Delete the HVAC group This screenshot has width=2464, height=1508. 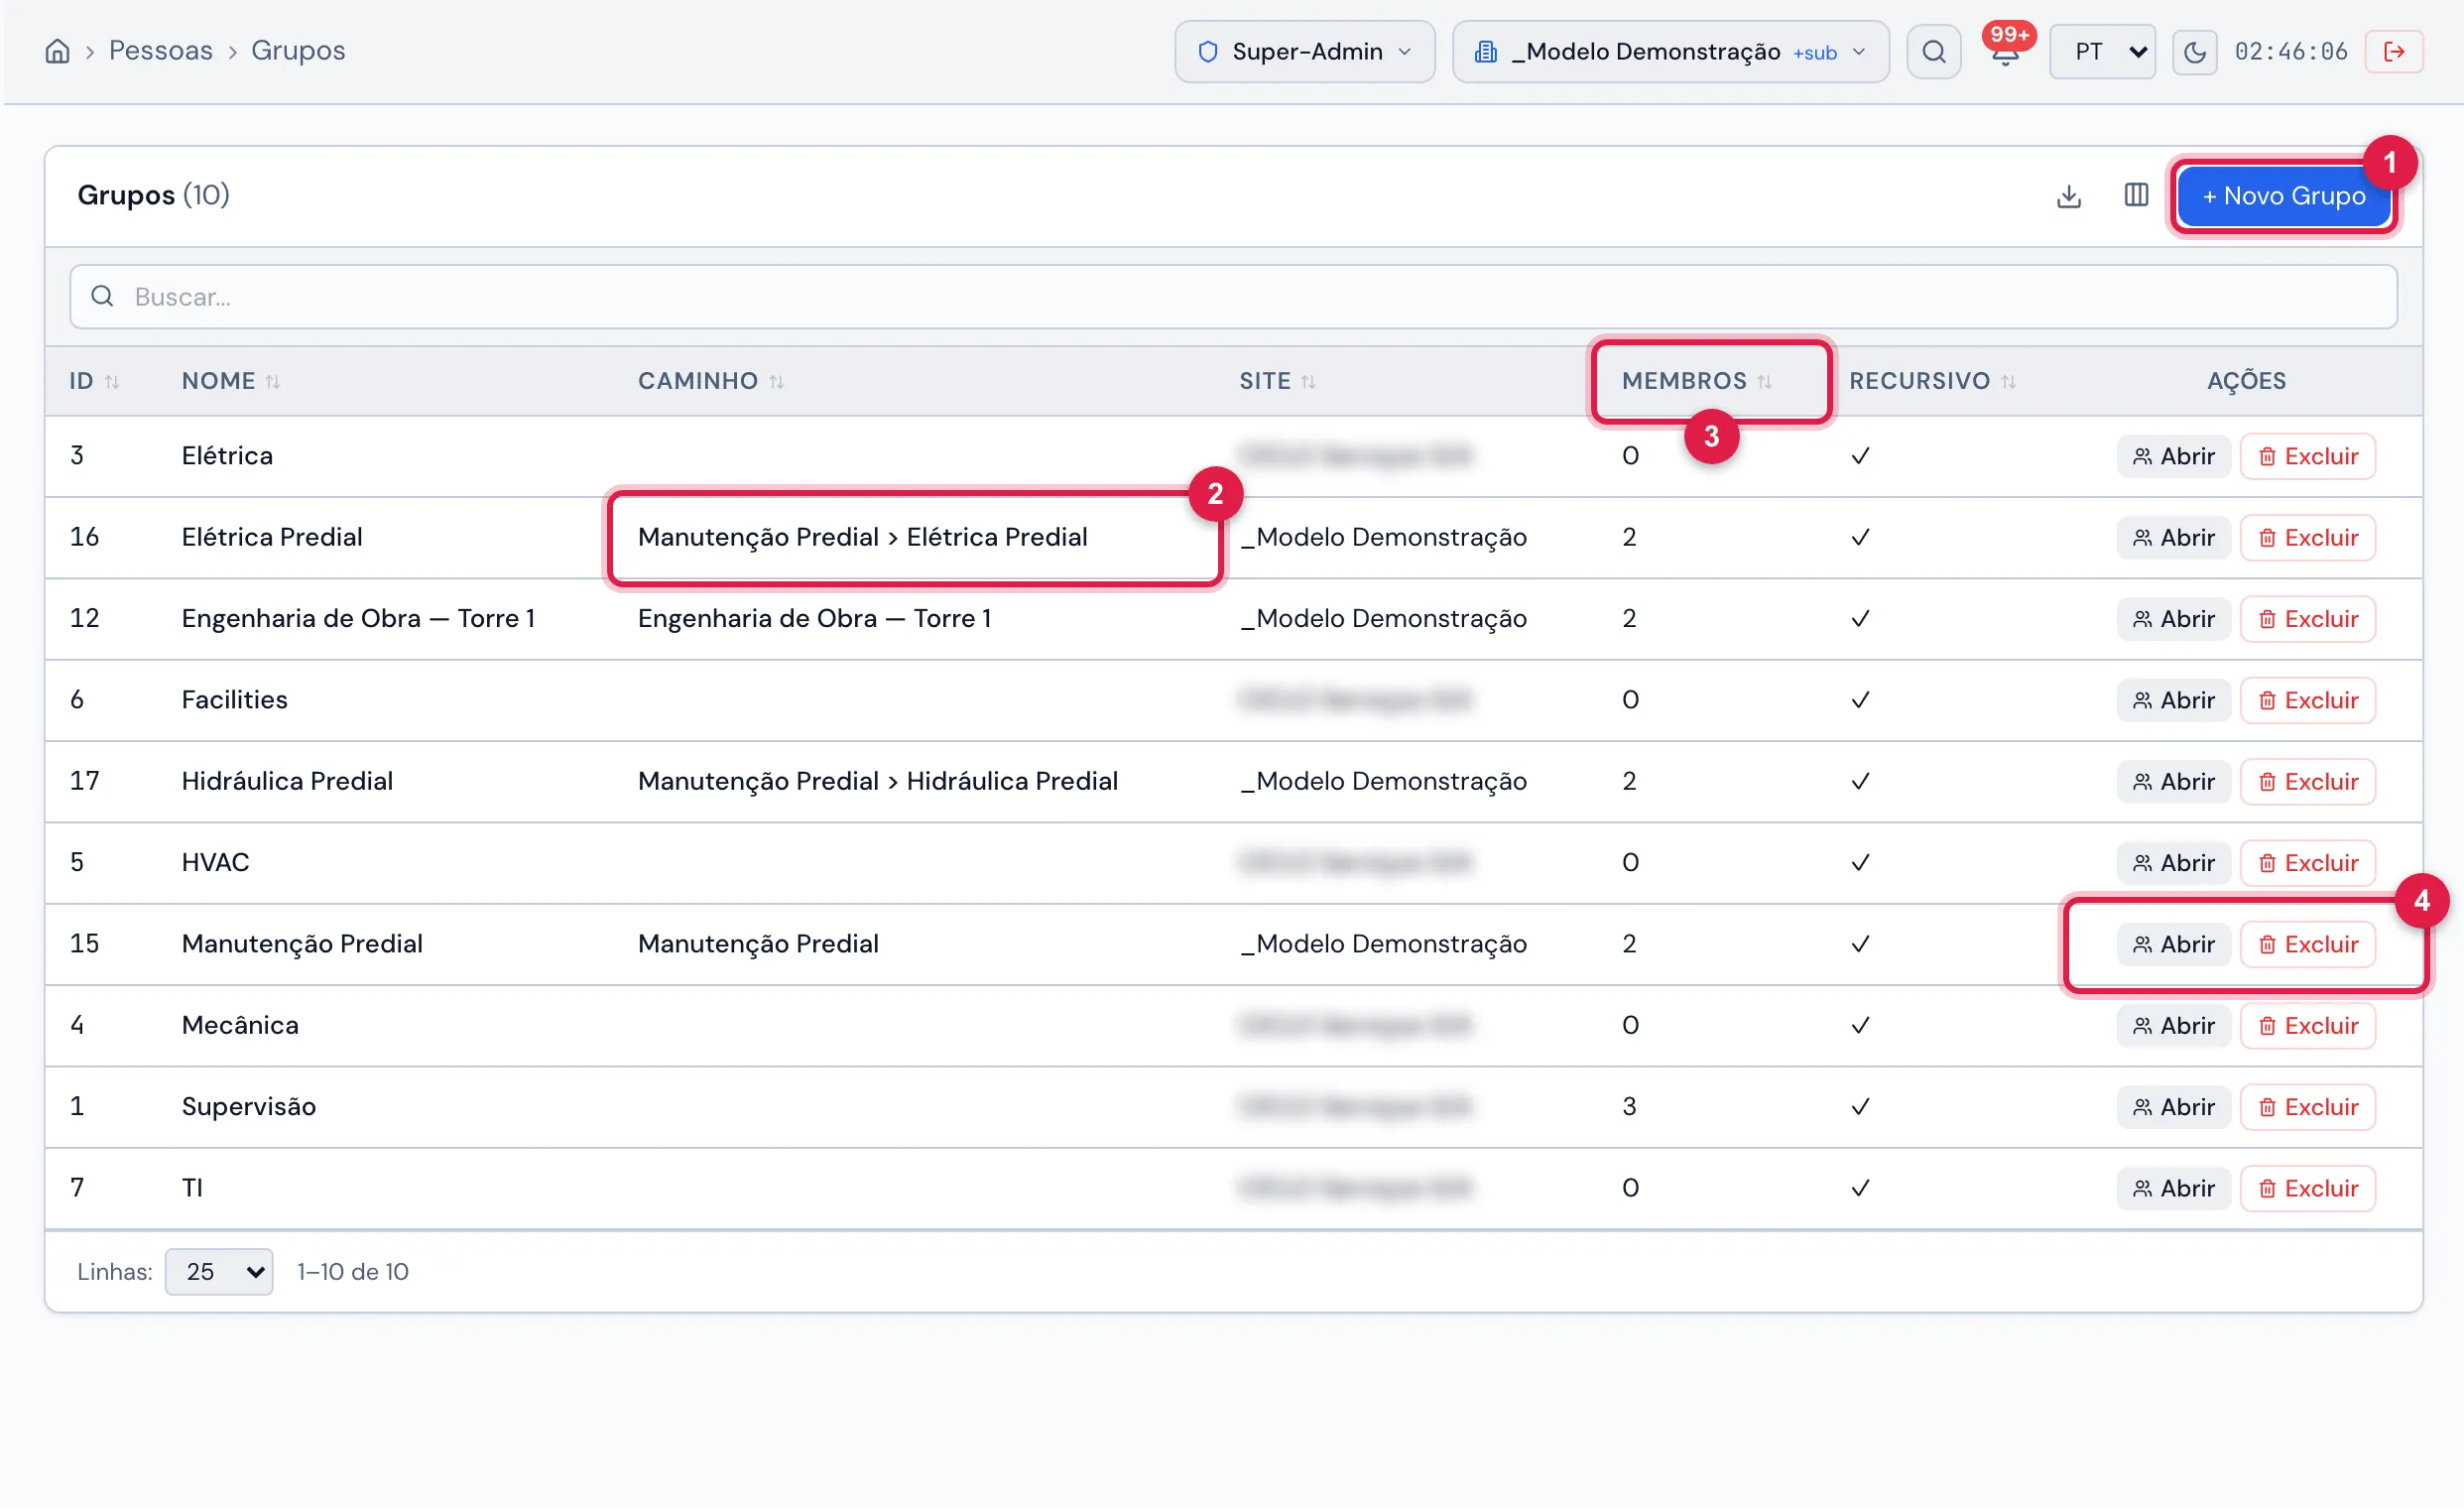(2307, 863)
